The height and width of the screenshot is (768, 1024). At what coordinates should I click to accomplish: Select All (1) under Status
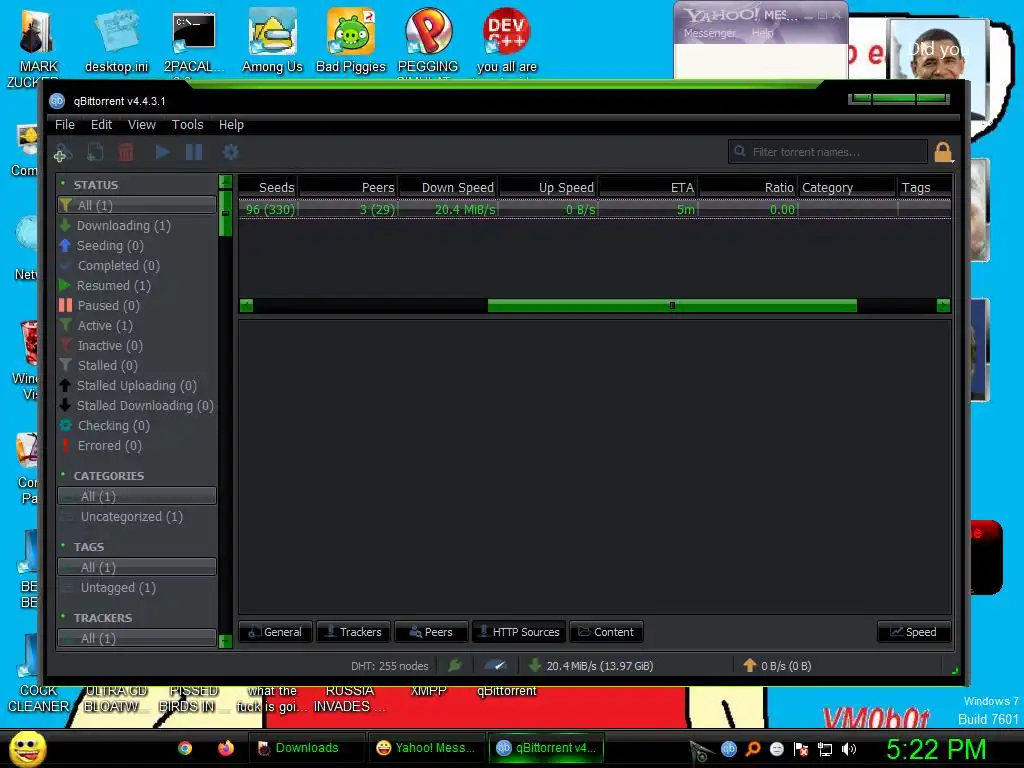136,205
